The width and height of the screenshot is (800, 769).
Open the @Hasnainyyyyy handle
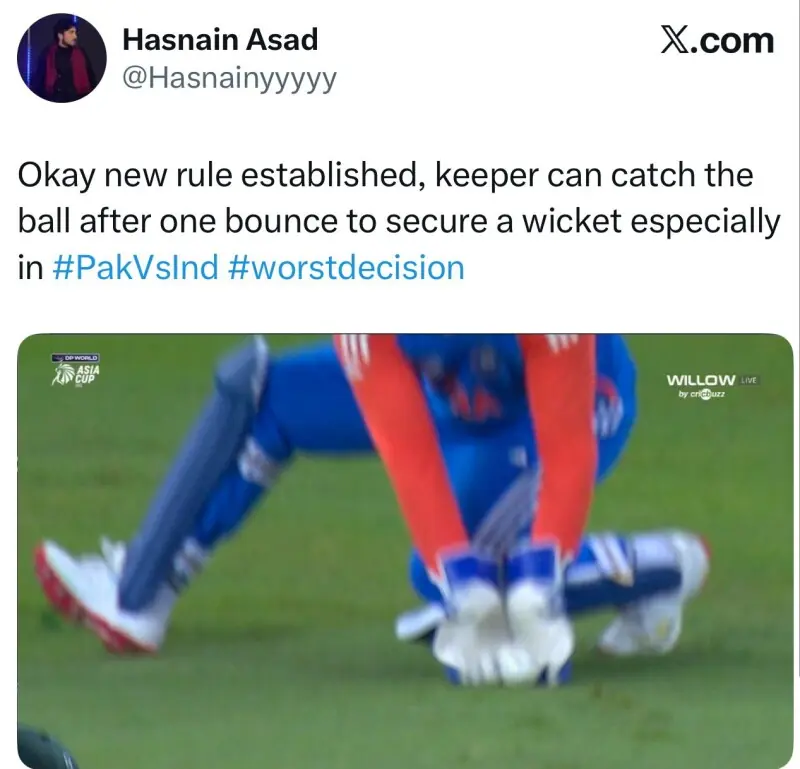[230, 79]
